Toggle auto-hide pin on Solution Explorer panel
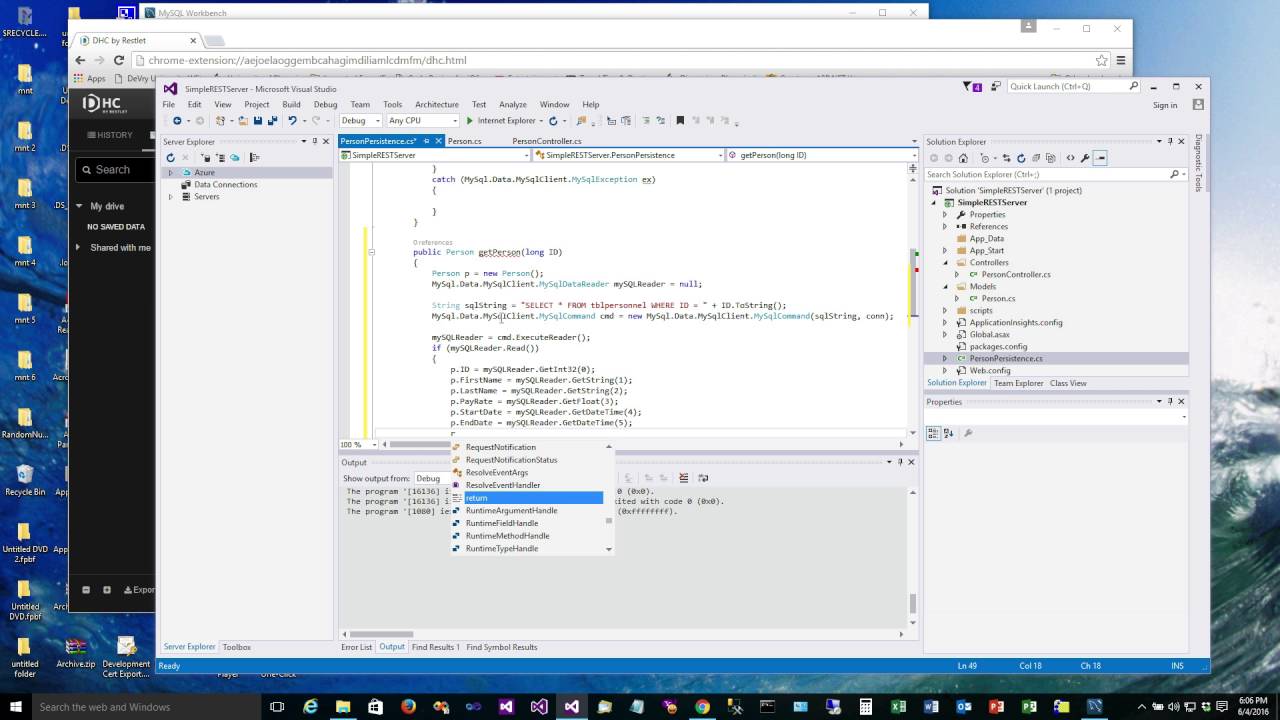The height and width of the screenshot is (720, 1280). coord(1170,141)
